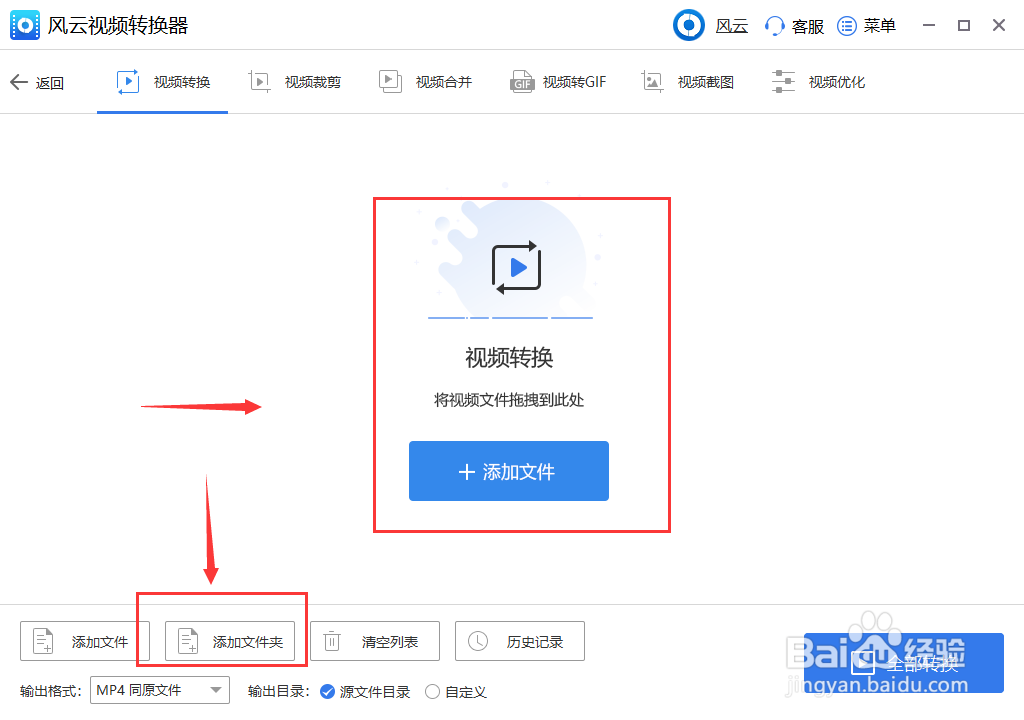Click the GIF file icon

(522, 82)
